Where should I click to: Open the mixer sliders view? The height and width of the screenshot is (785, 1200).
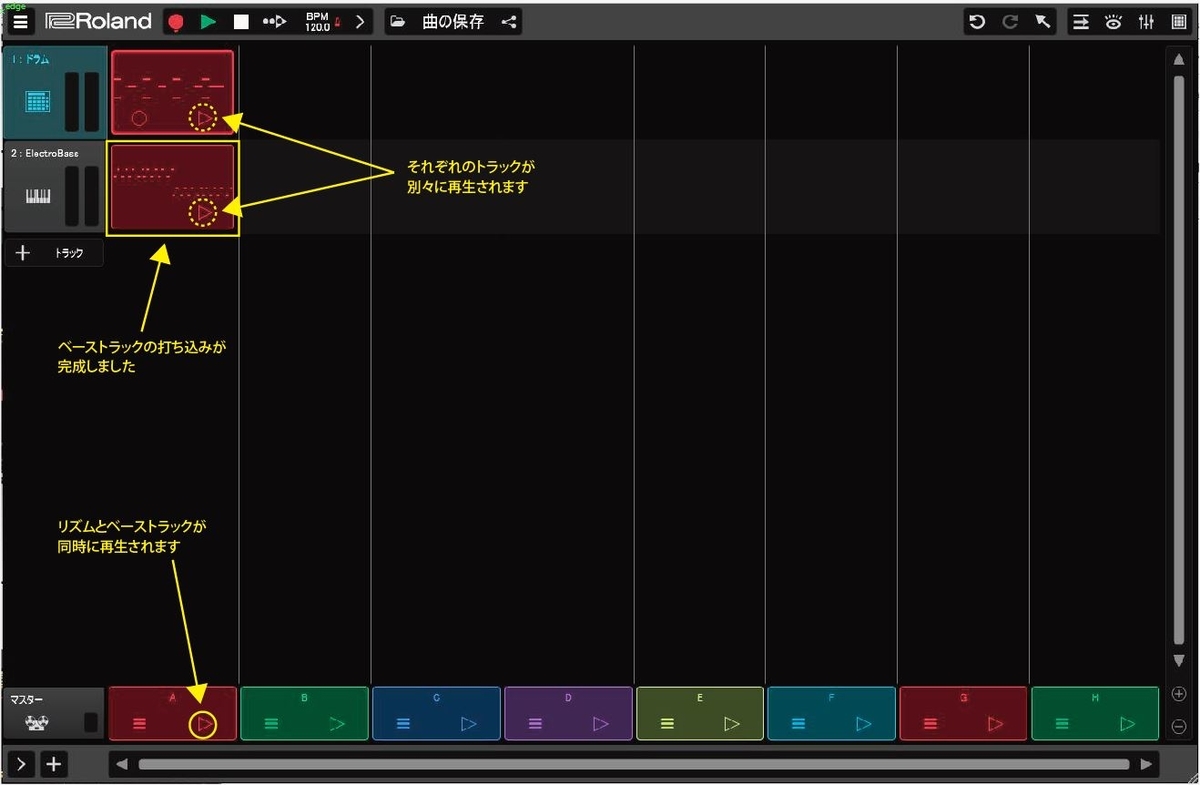click(1147, 22)
